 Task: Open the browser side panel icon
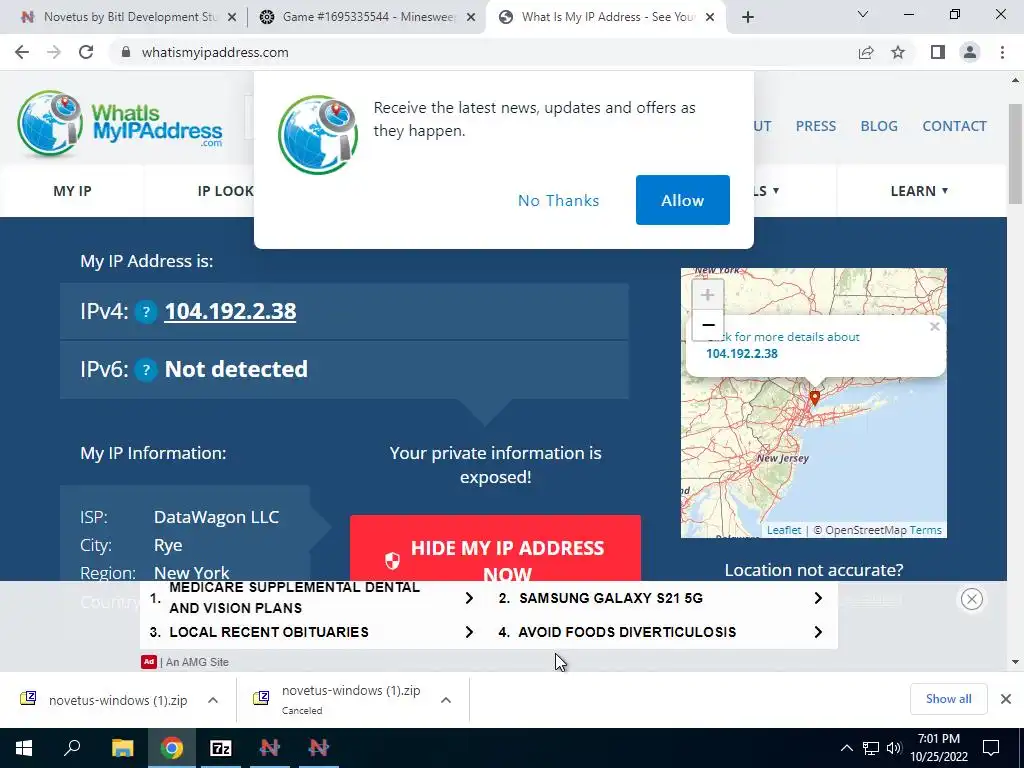(x=938, y=52)
